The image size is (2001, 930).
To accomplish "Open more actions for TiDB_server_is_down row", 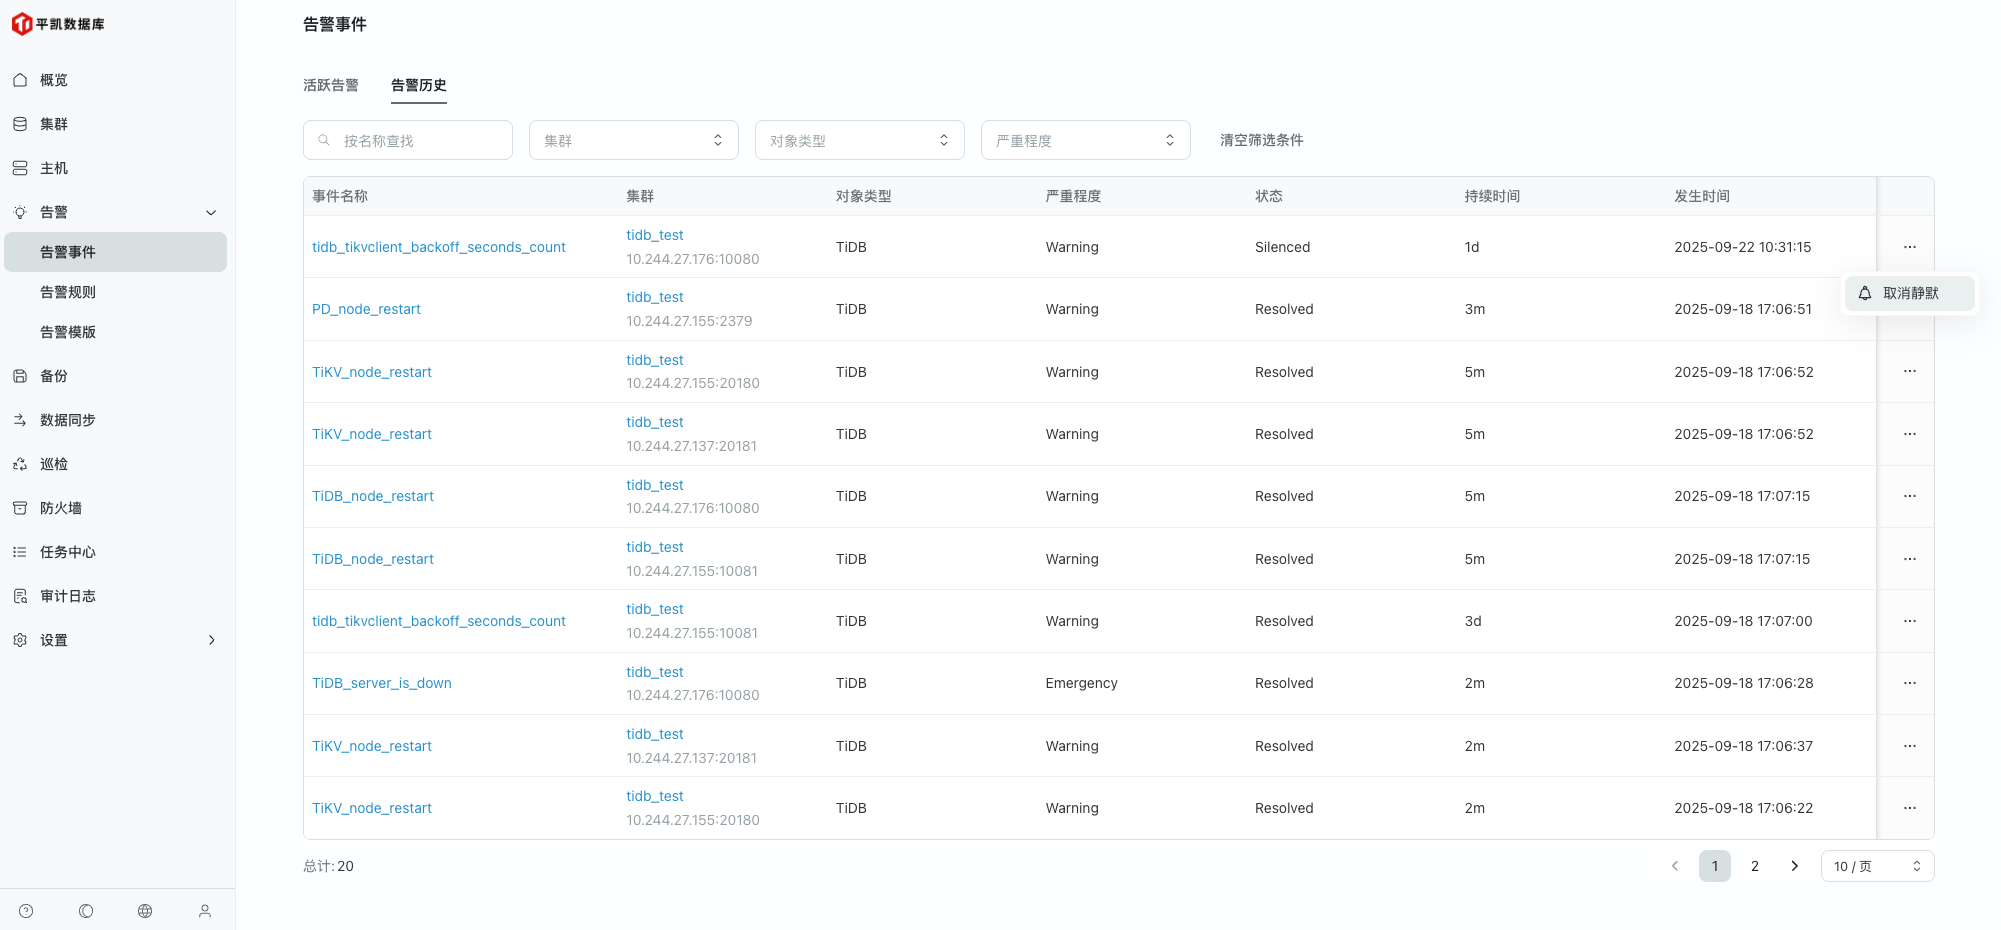I will 1909,683.
